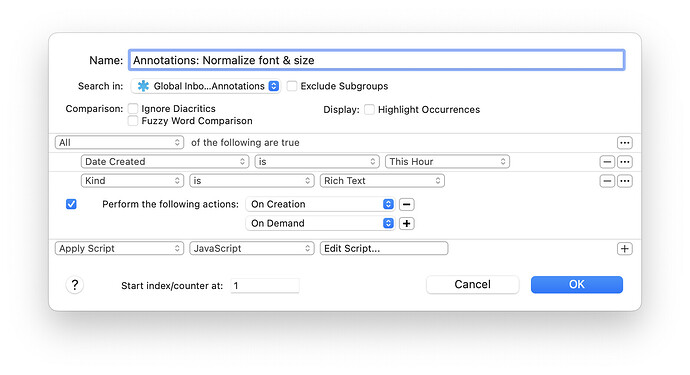Remove the Date Created condition row
Viewport: 690px width, 375px height.
[x=607, y=162]
